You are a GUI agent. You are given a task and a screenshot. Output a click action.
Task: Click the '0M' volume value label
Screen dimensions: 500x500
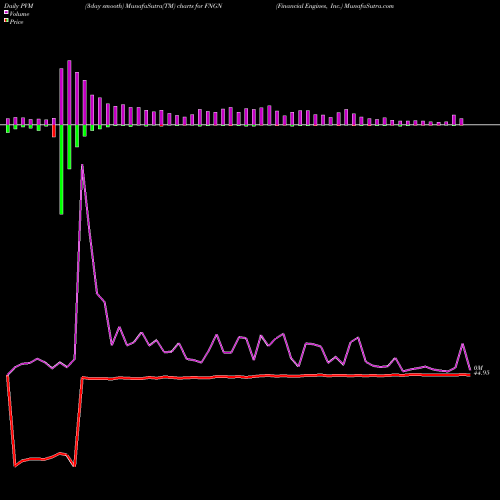pos(478,368)
